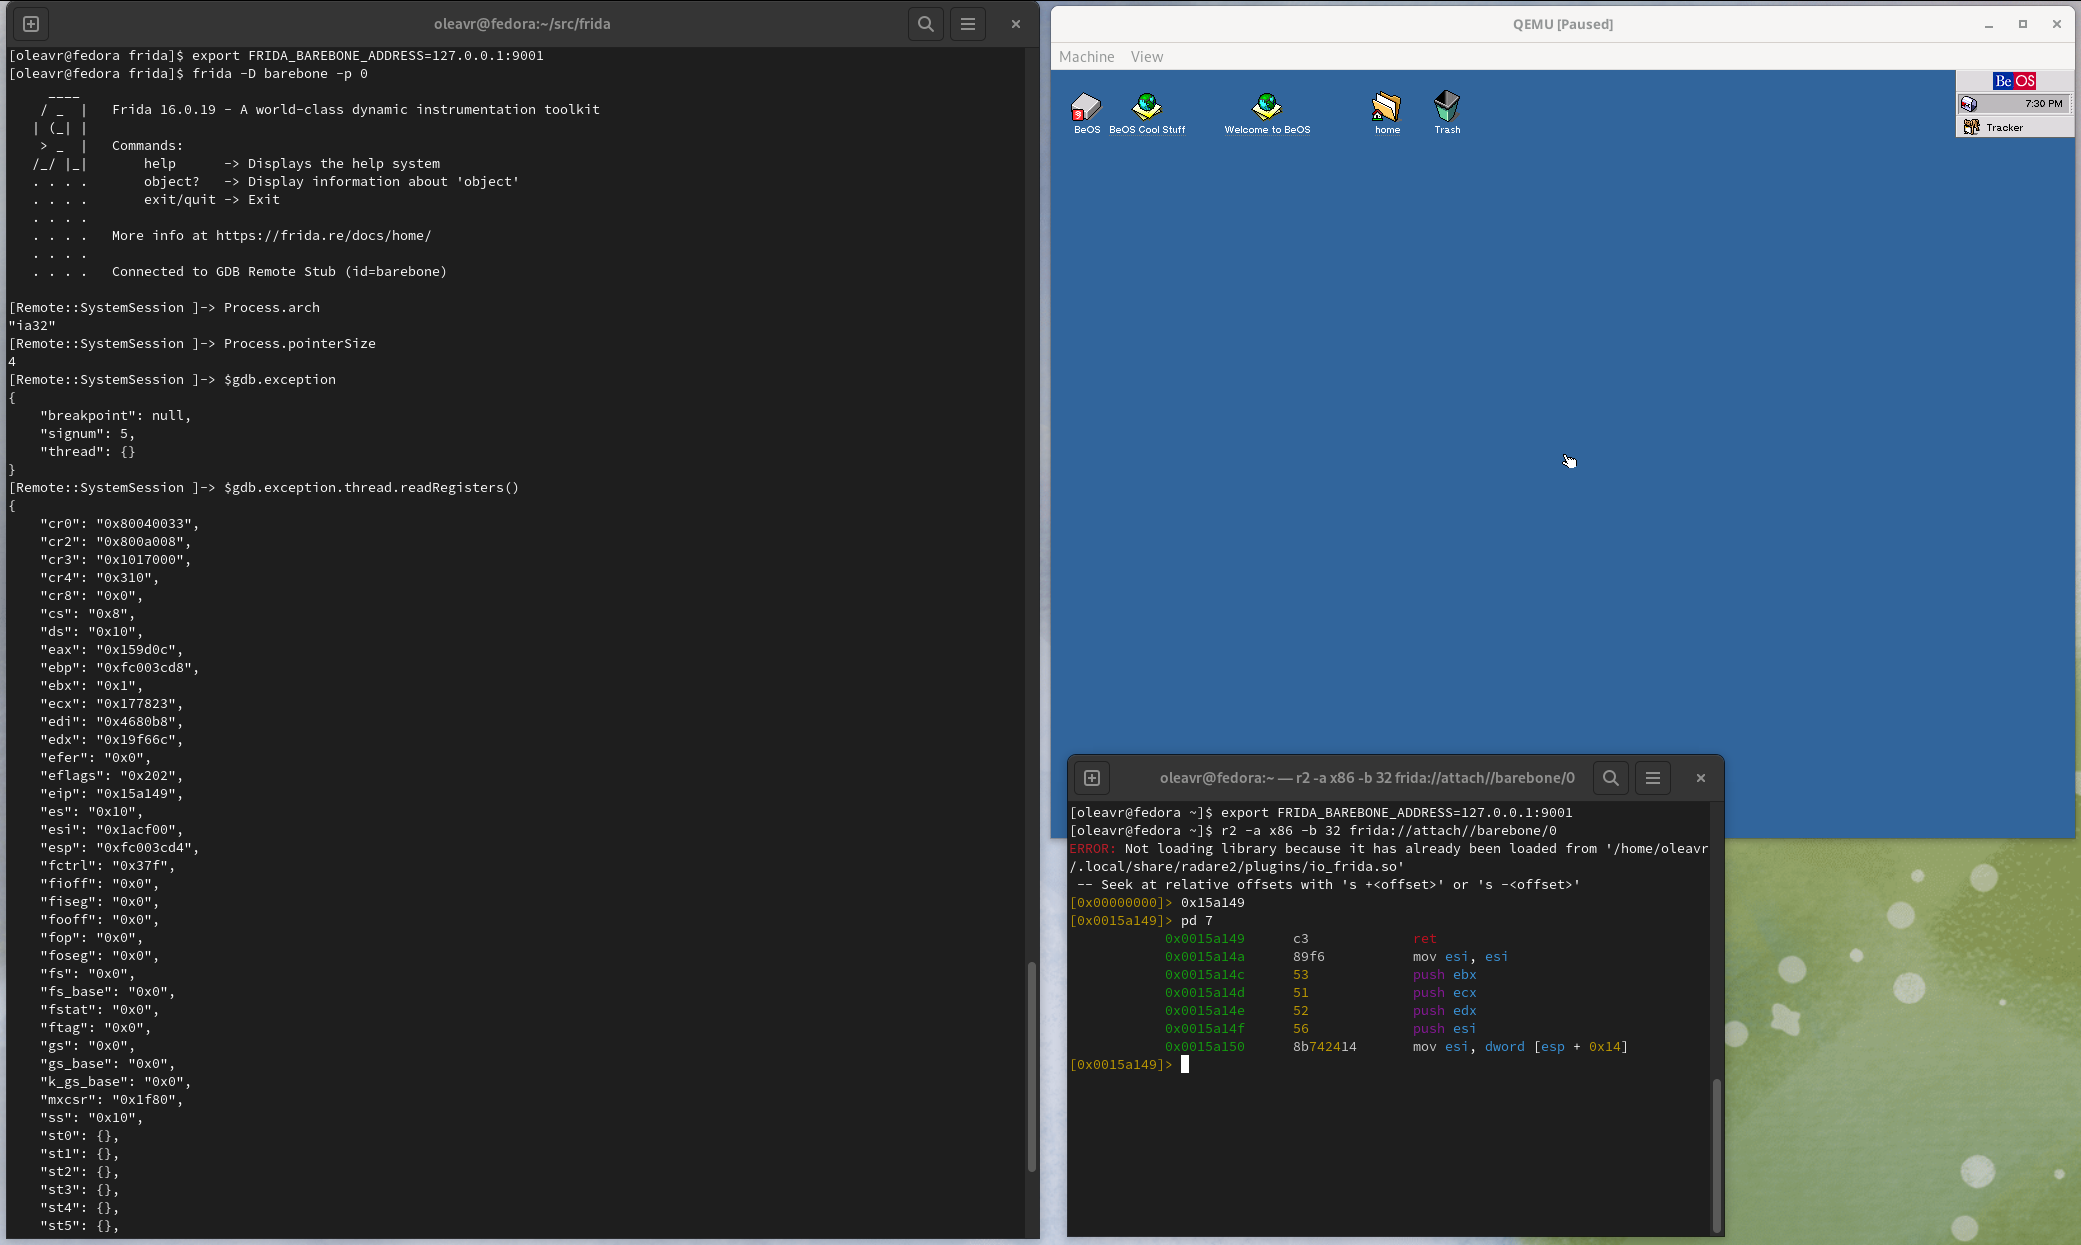This screenshot has width=2081, height=1245.
Task: Toggle QEMU paused state via Machine menu
Action: click(x=1086, y=56)
